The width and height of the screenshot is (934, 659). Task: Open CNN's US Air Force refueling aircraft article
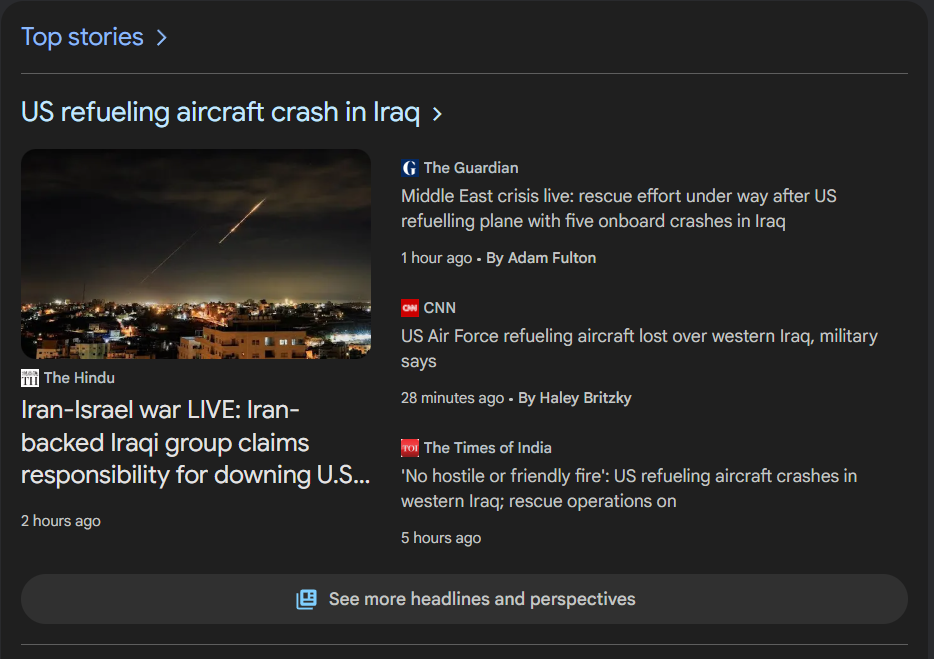pos(639,348)
